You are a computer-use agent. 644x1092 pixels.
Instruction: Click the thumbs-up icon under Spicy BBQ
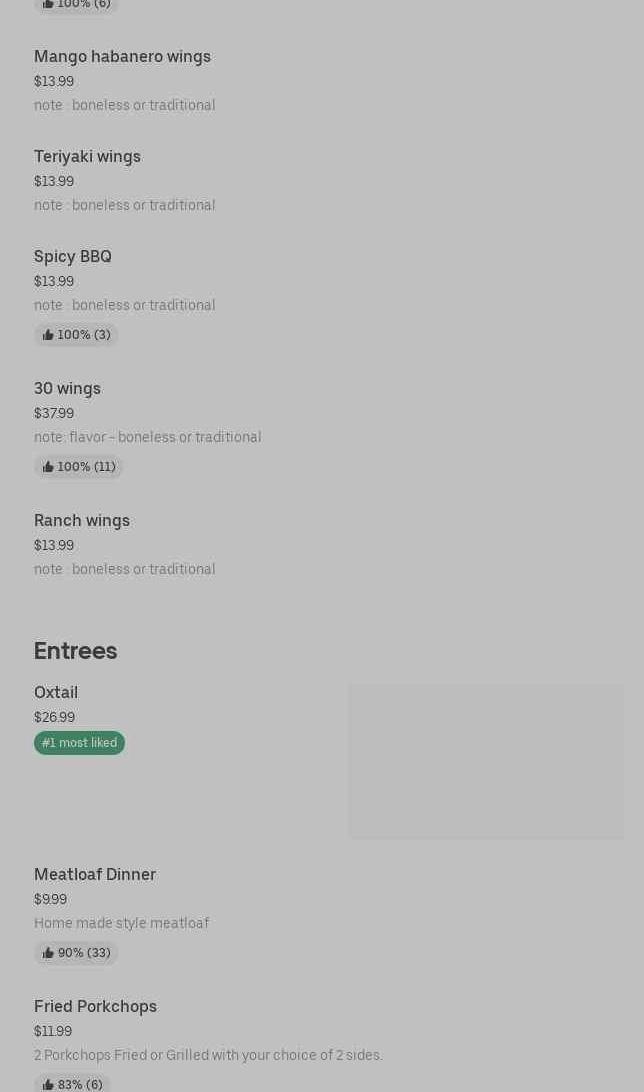48,335
